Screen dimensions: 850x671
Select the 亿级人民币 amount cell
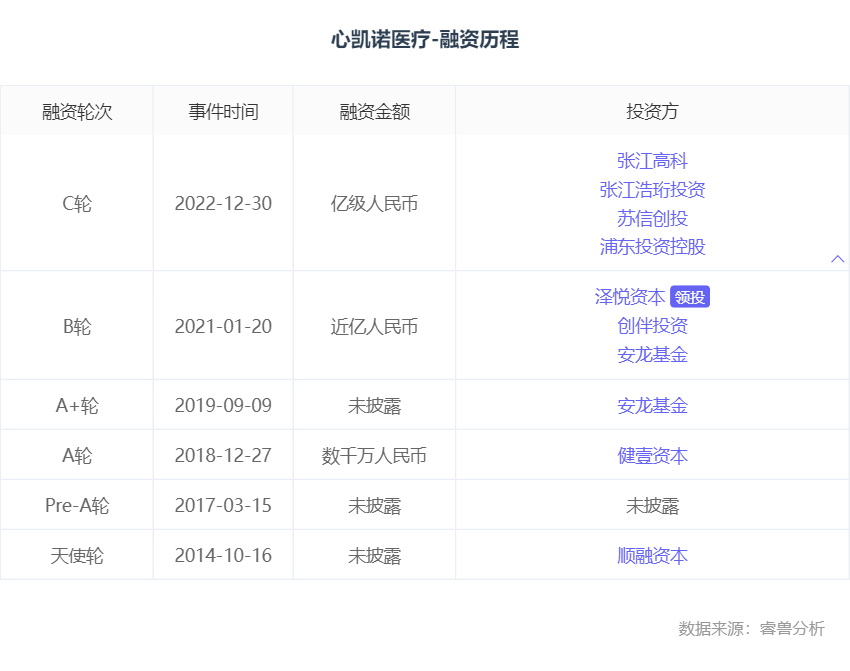pyautogui.click(x=375, y=204)
